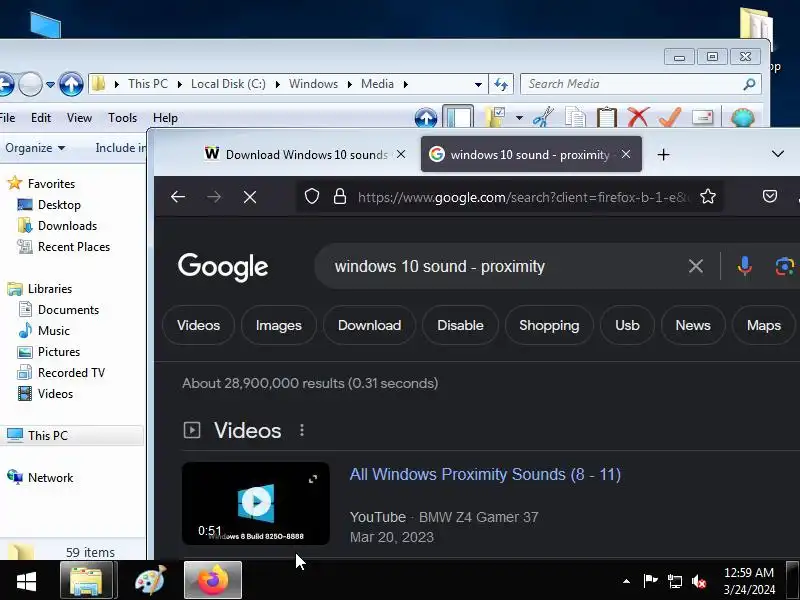Select the Images search filter chip
Viewport: 800px width, 600px height.
click(x=279, y=325)
